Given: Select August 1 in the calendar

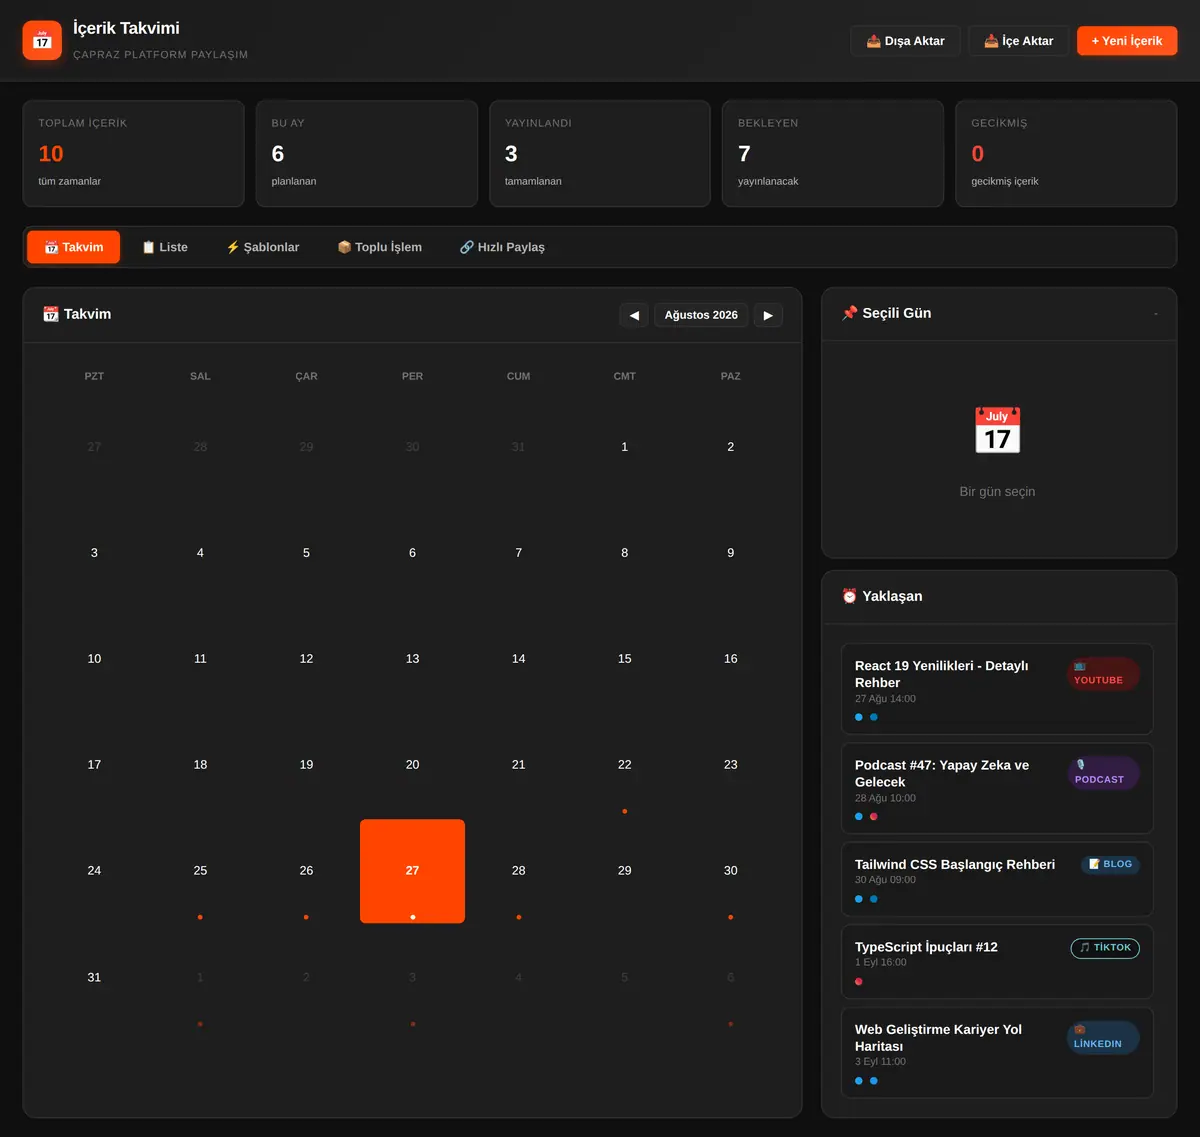Looking at the screenshot, I should 625,447.
